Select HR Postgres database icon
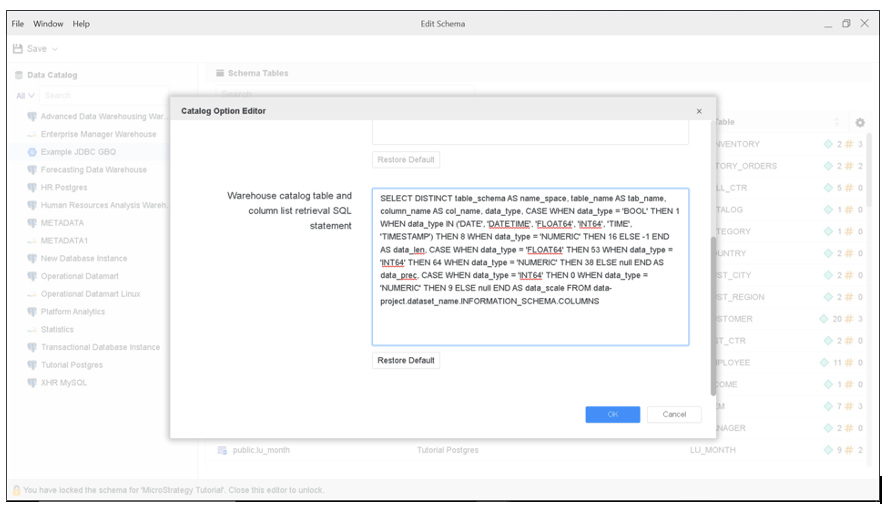Image resolution: width=888 pixels, height=506 pixels. pos(32,187)
